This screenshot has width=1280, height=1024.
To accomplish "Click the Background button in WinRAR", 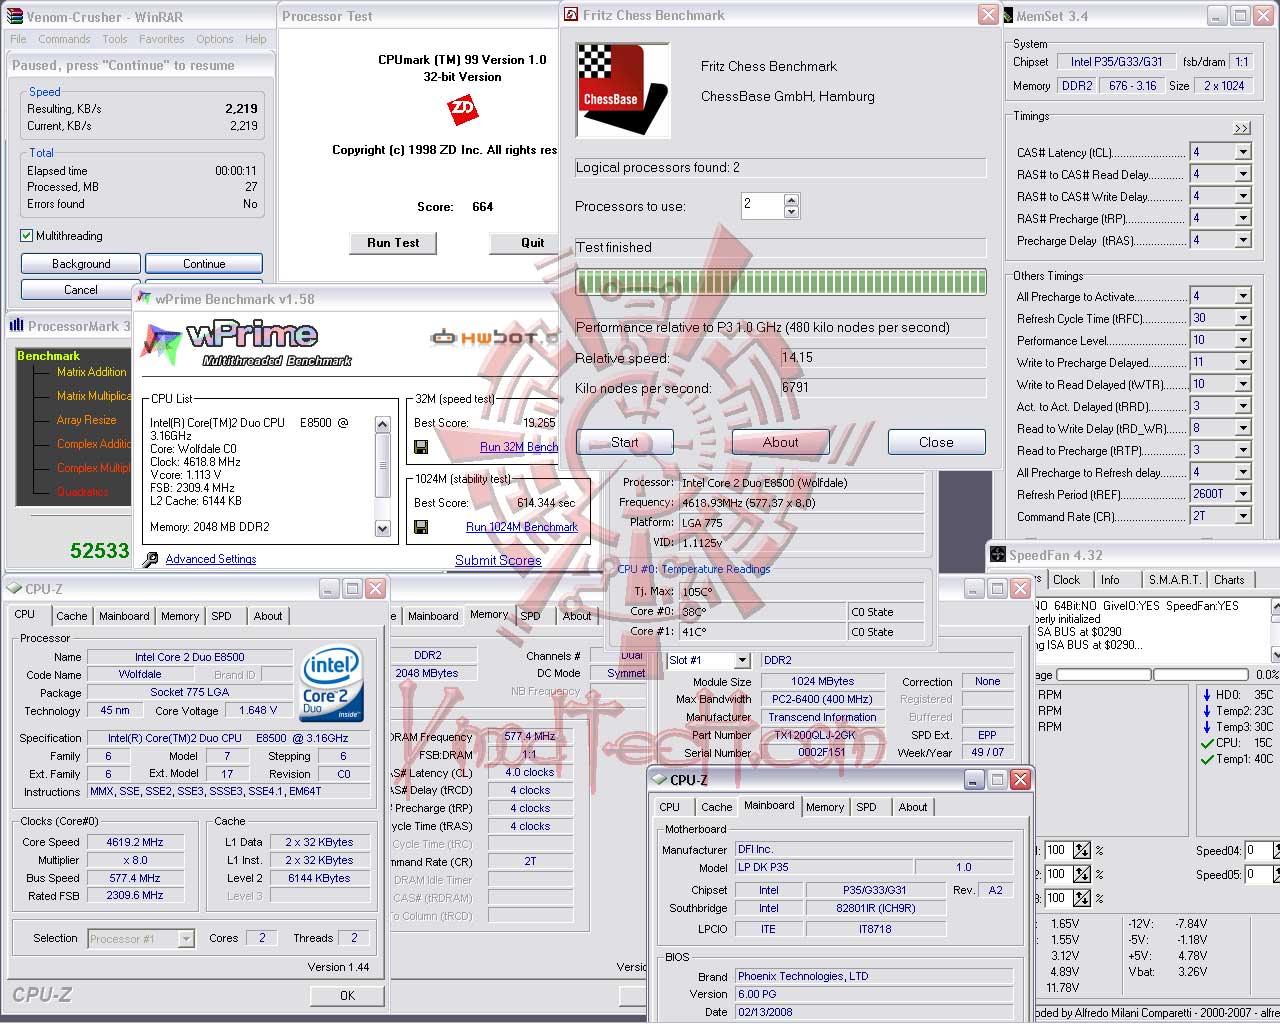I will pos(81,264).
